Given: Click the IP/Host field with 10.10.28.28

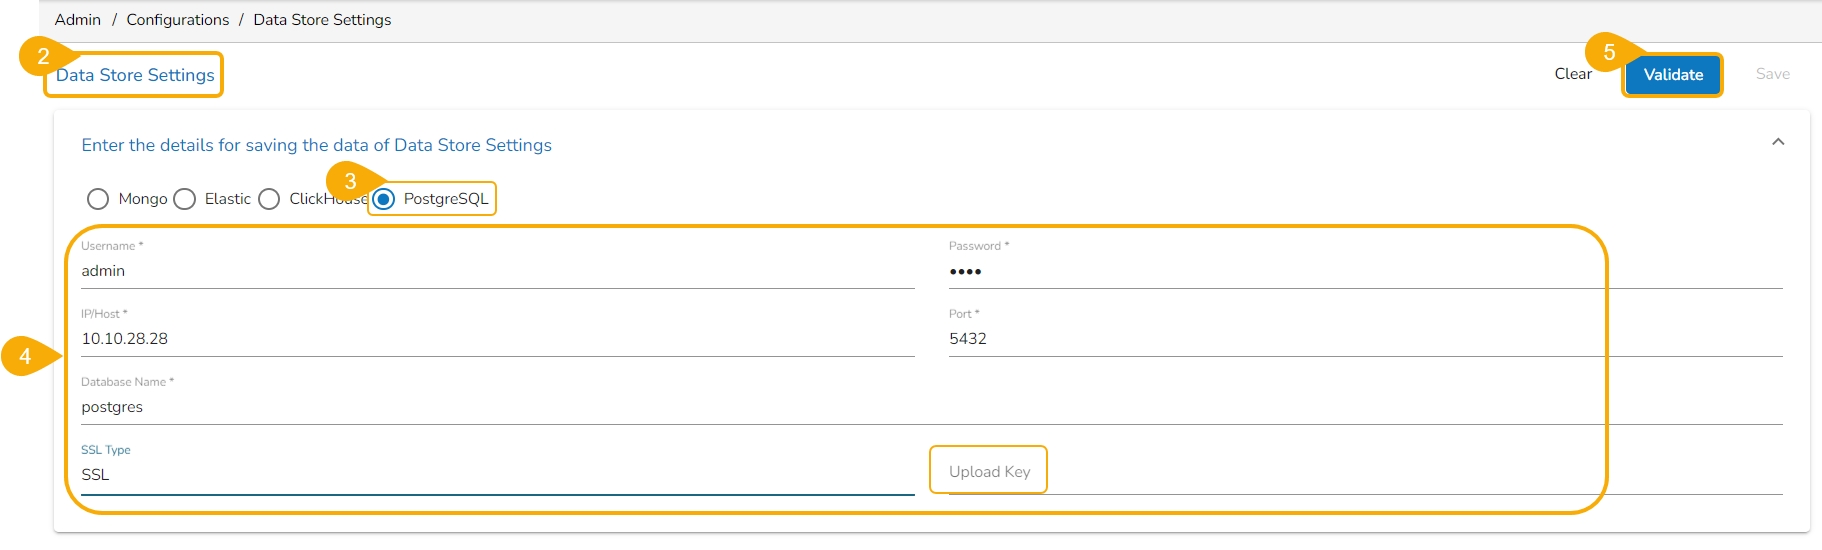Looking at the screenshot, I should [x=497, y=339].
